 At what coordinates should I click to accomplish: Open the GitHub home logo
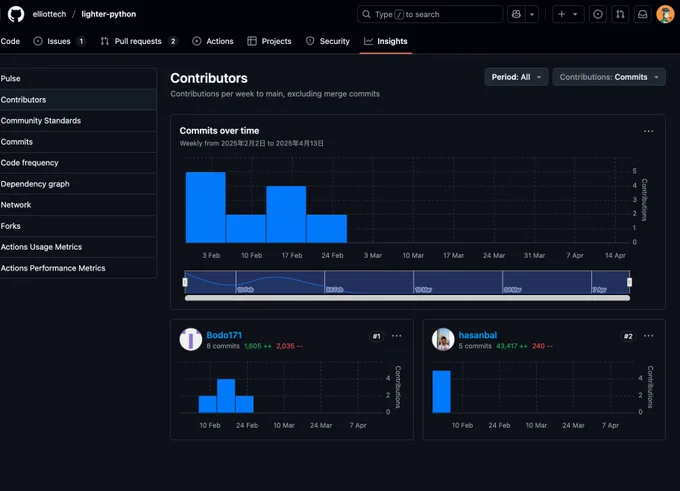16,14
